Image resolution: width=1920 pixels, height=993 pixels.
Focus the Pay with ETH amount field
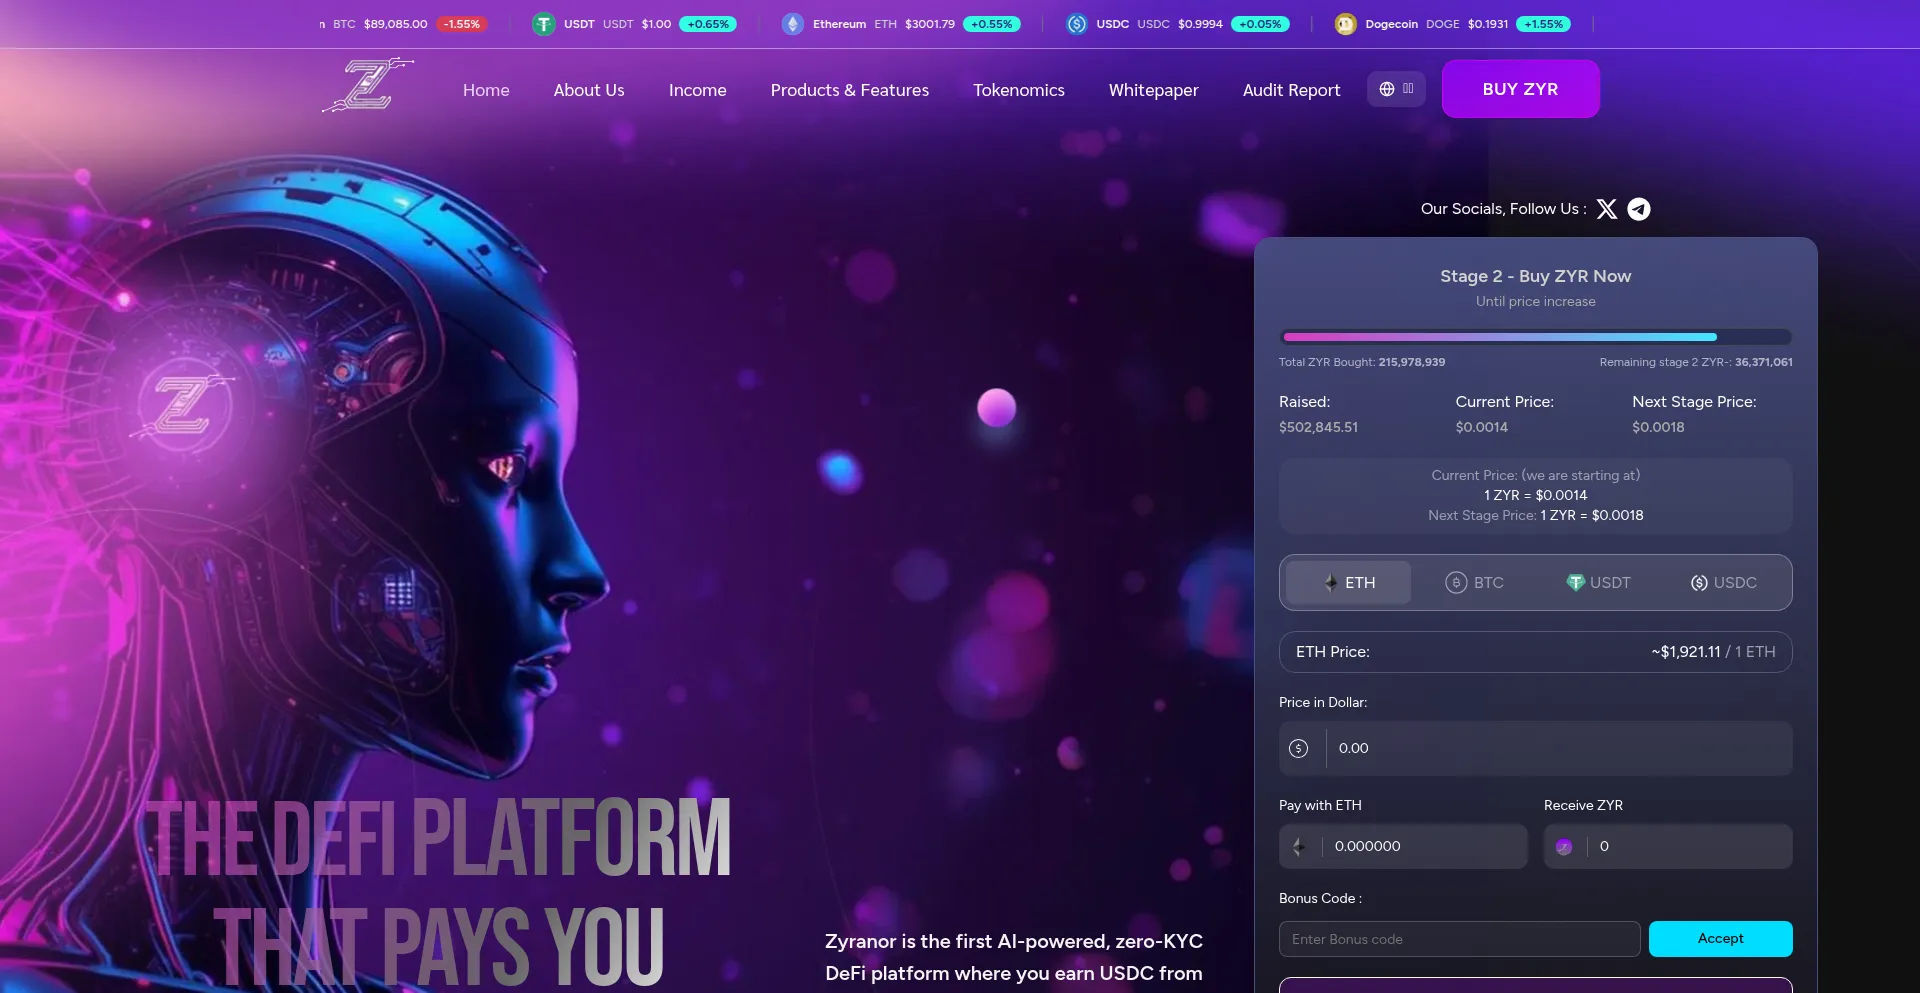(x=1403, y=847)
